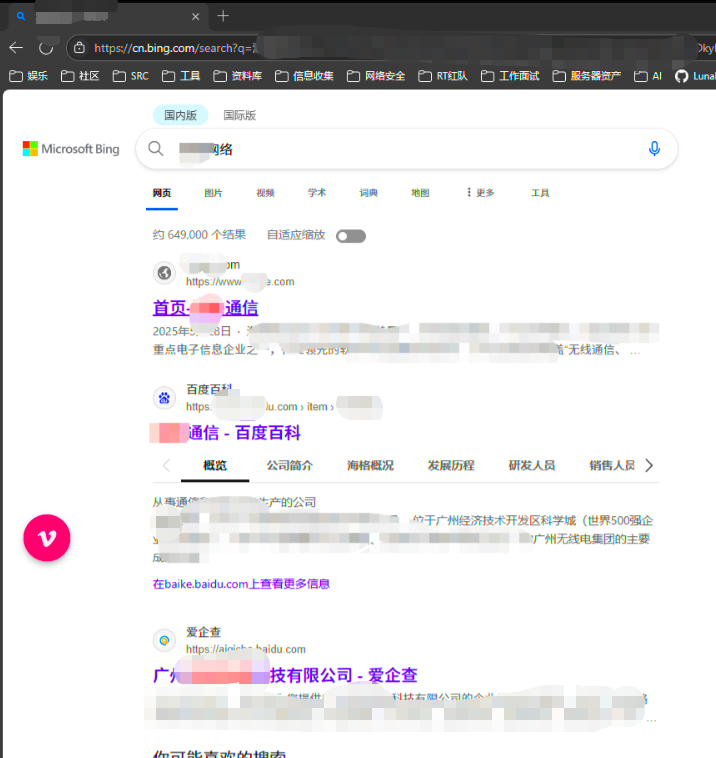Open the 服务器资产 bookmark folder
Screen dimensions: 716x758
[586, 76]
